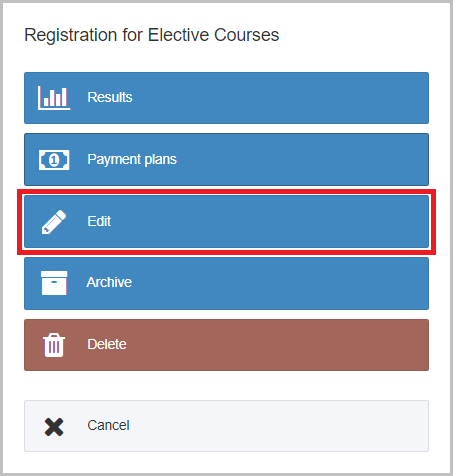Click the "Payment plans" text label
453x476 pixels.
click(132, 159)
